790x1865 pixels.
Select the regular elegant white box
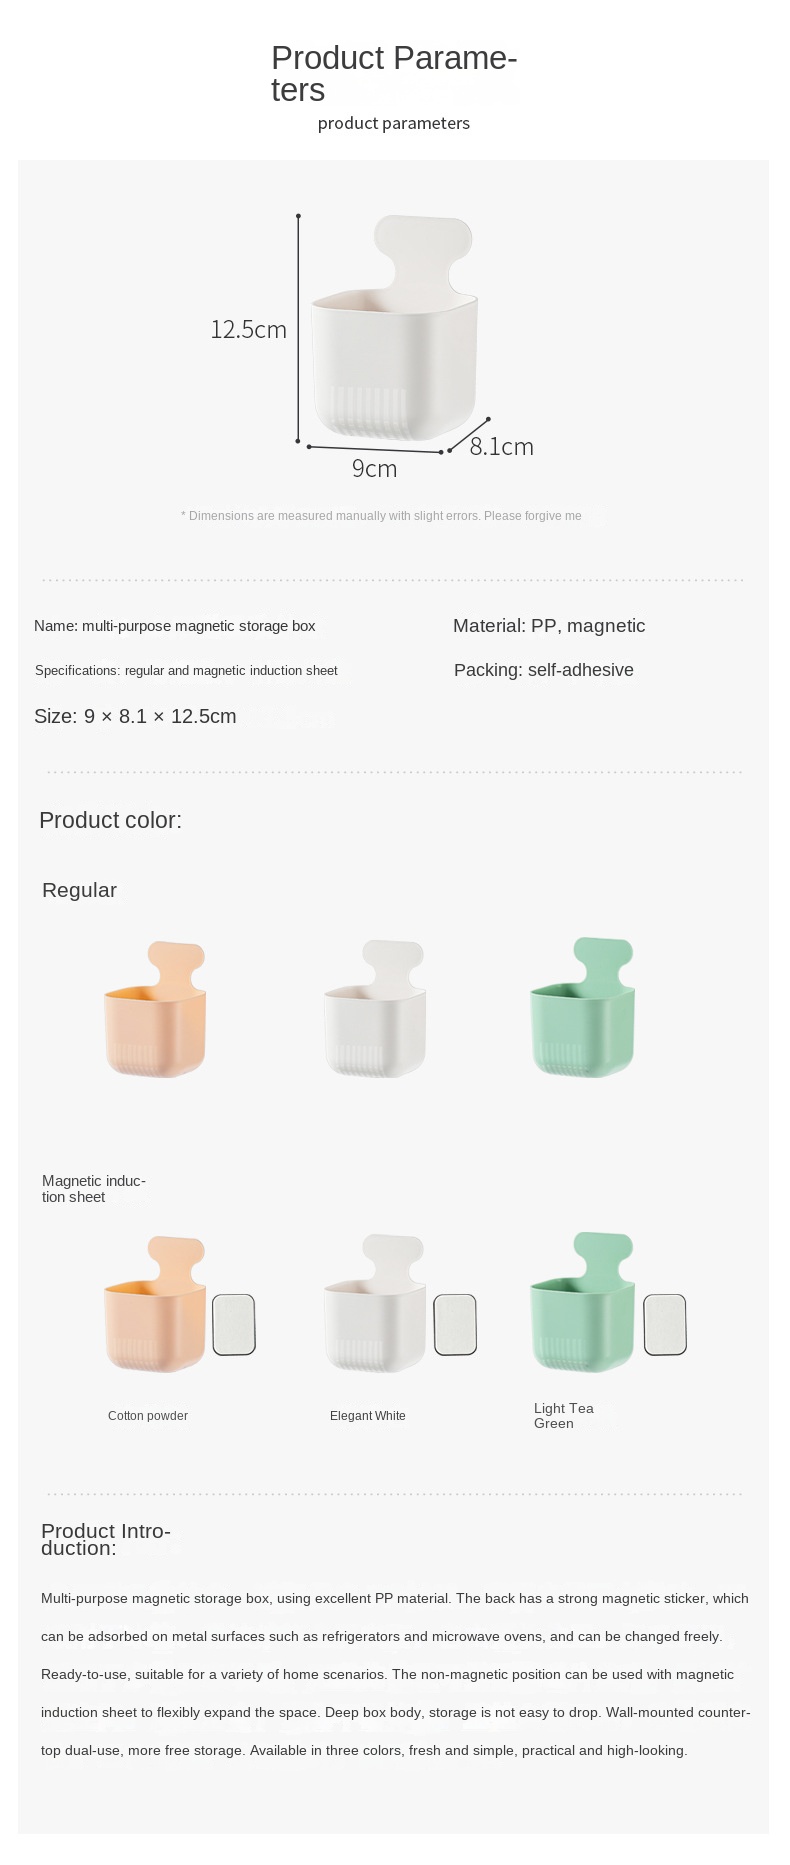click(x=375, y=1012)
